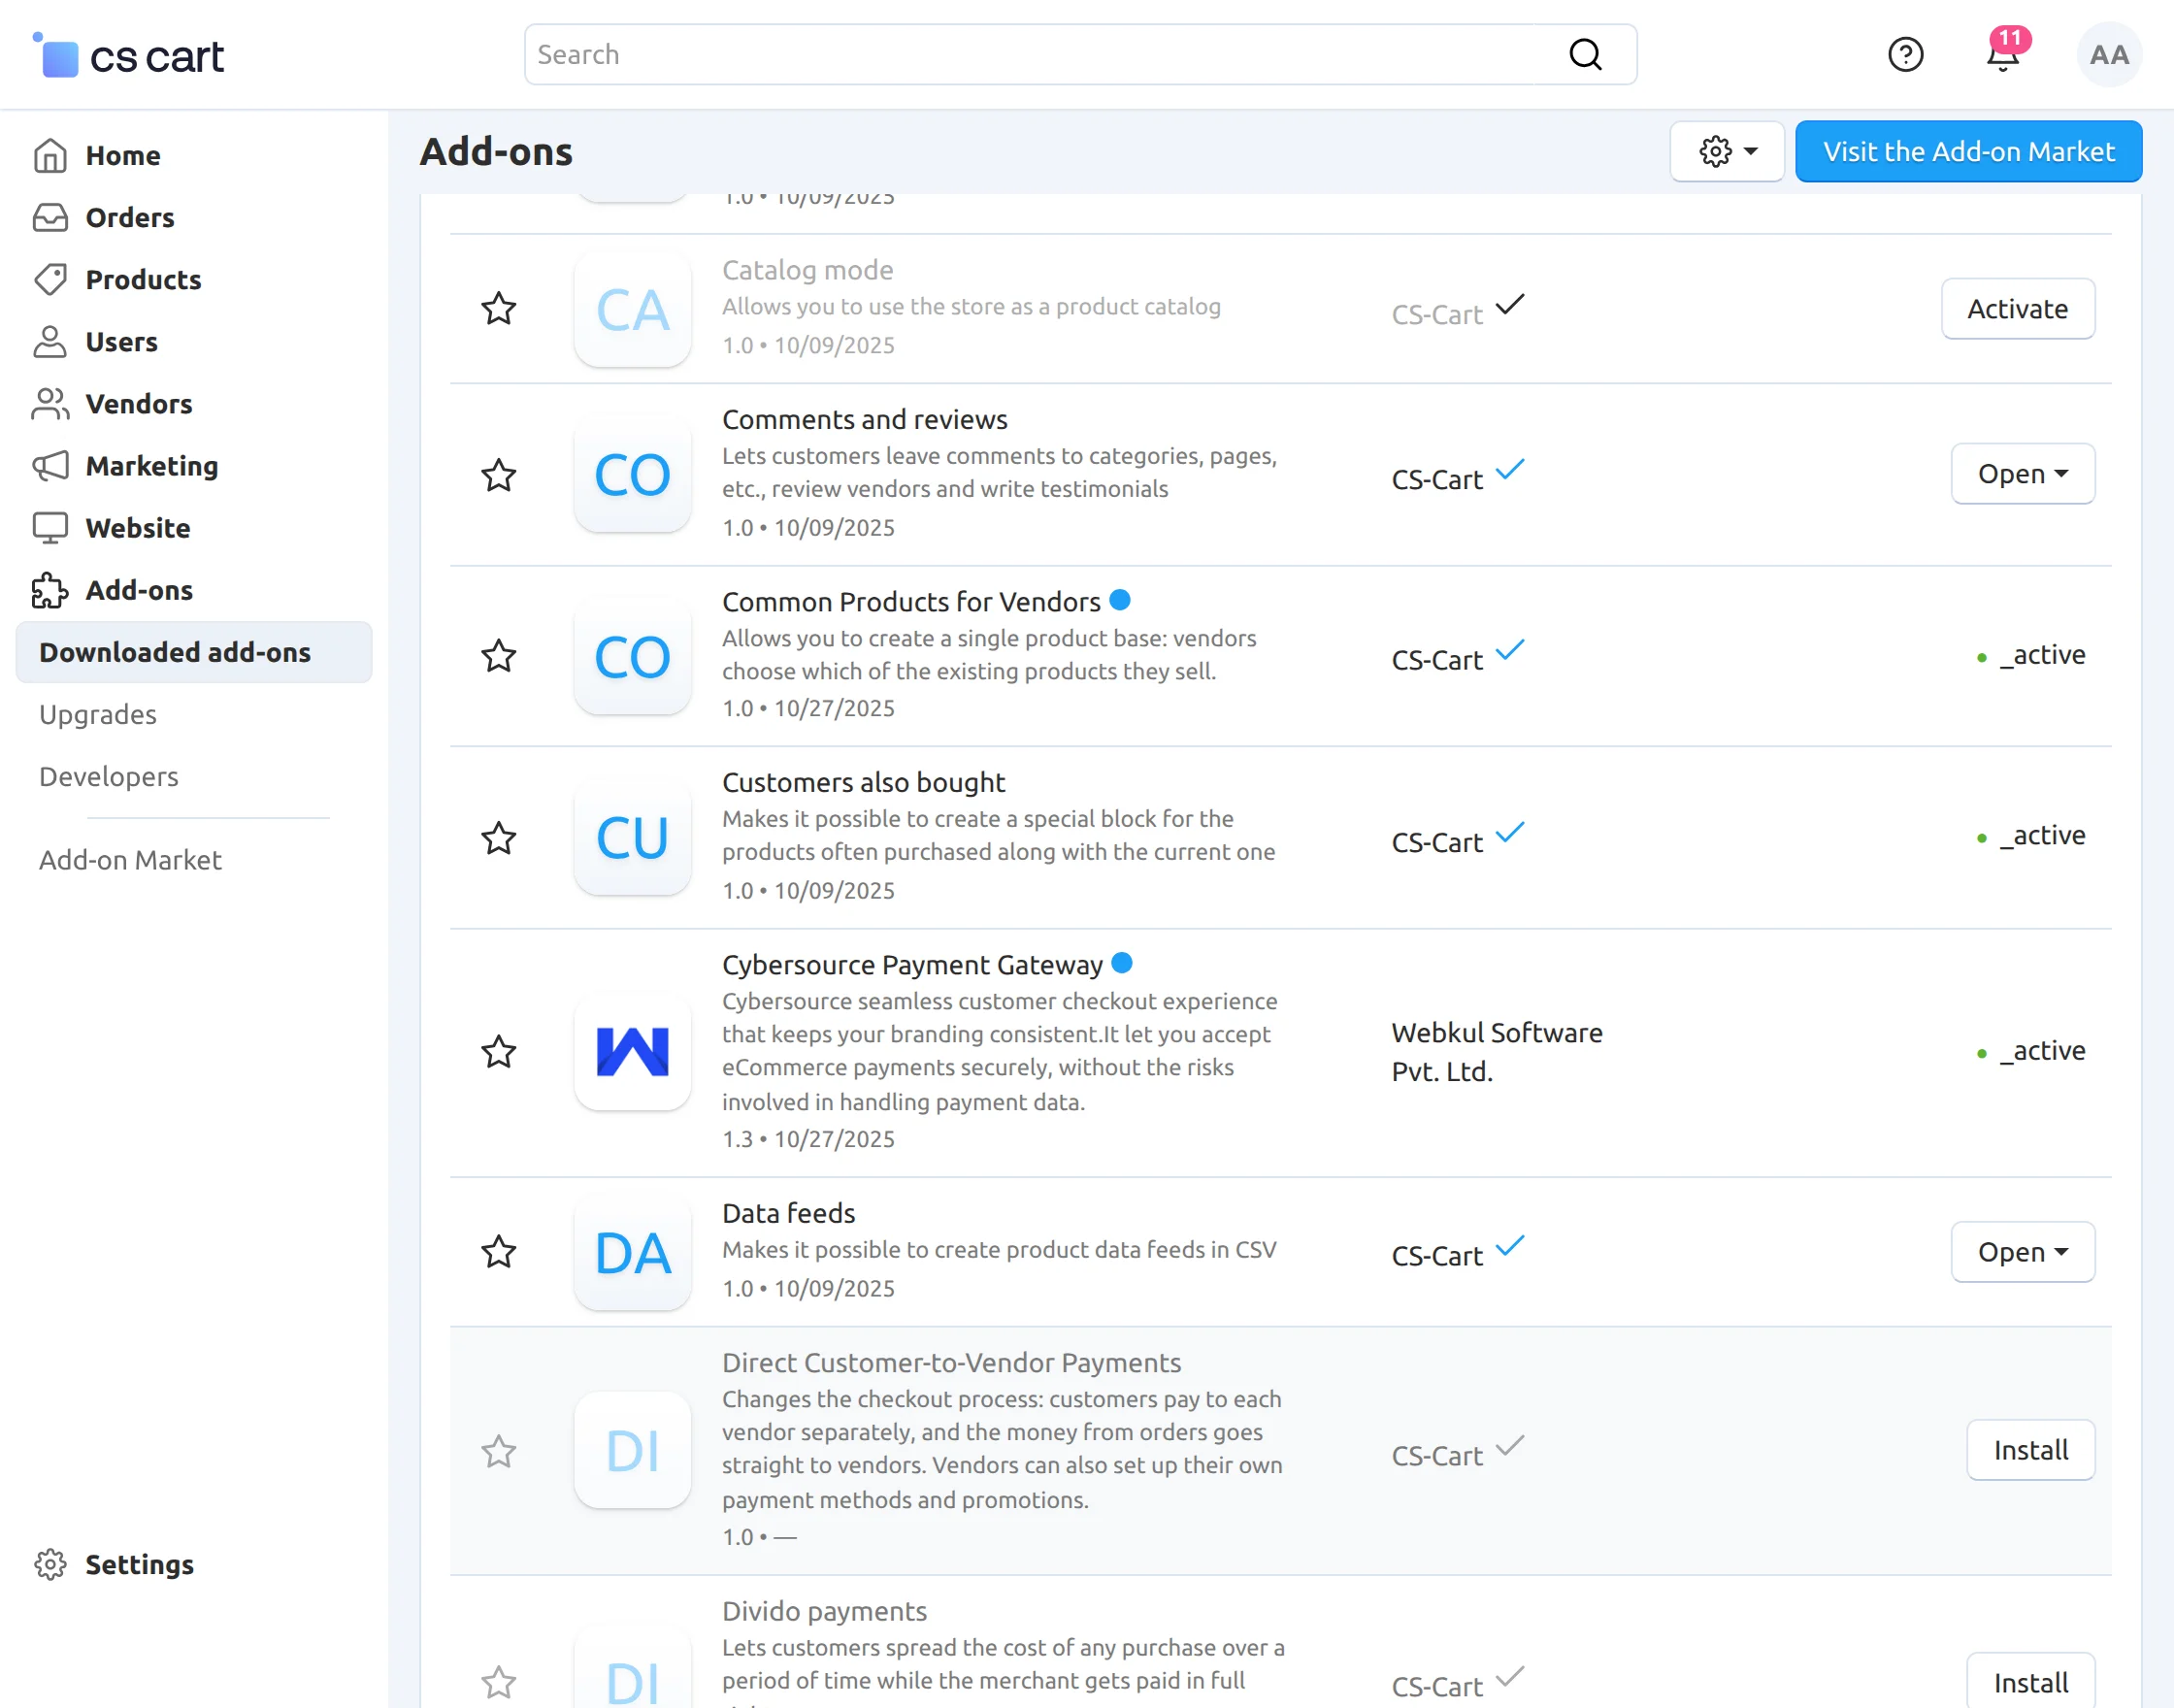
Task: Favorite the Comments and reviews add-on
Action: [498, 476]
